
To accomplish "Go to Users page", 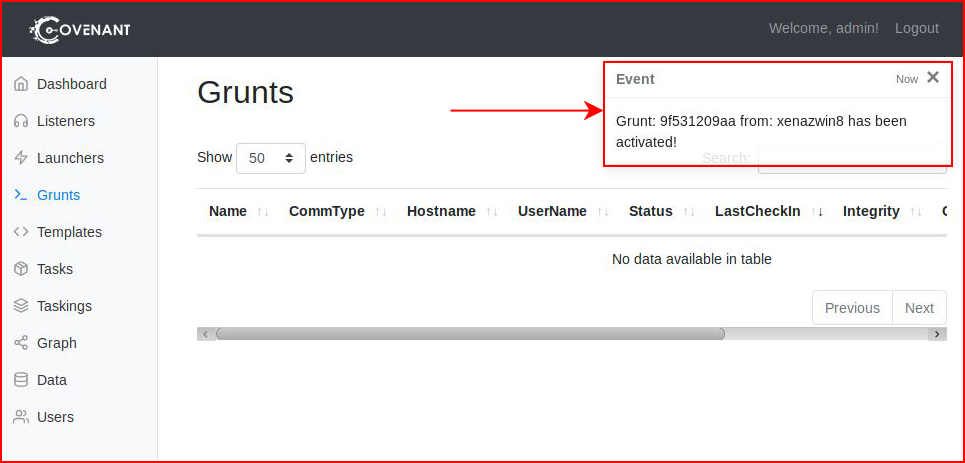I will (55, 417).
